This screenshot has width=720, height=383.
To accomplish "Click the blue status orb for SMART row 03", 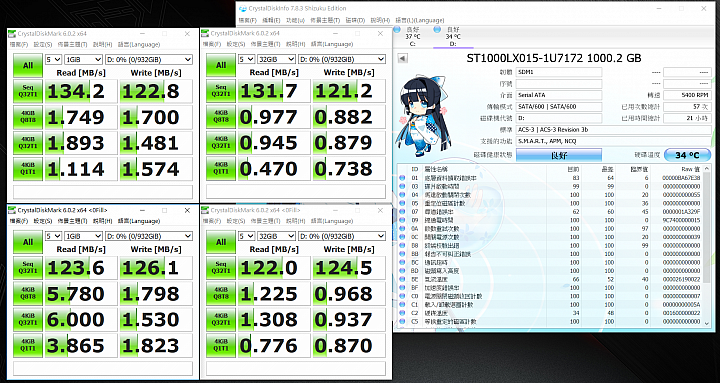I will pos(402,186).
